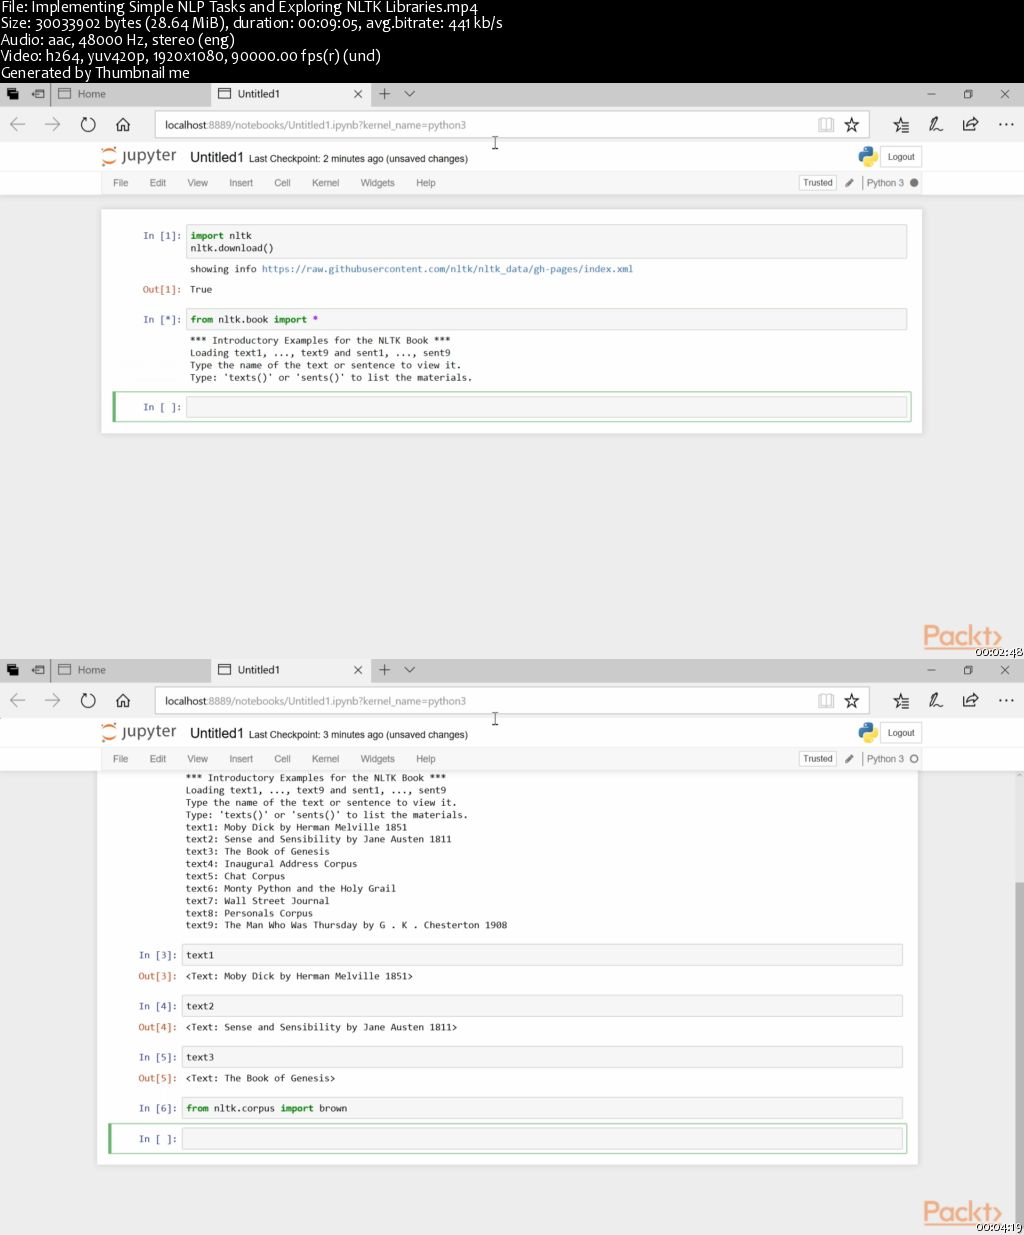The image size is (1024, 1235).
Task: Click output '<Text: The Book of Genesis>'
Action: tap(260, 1078)
